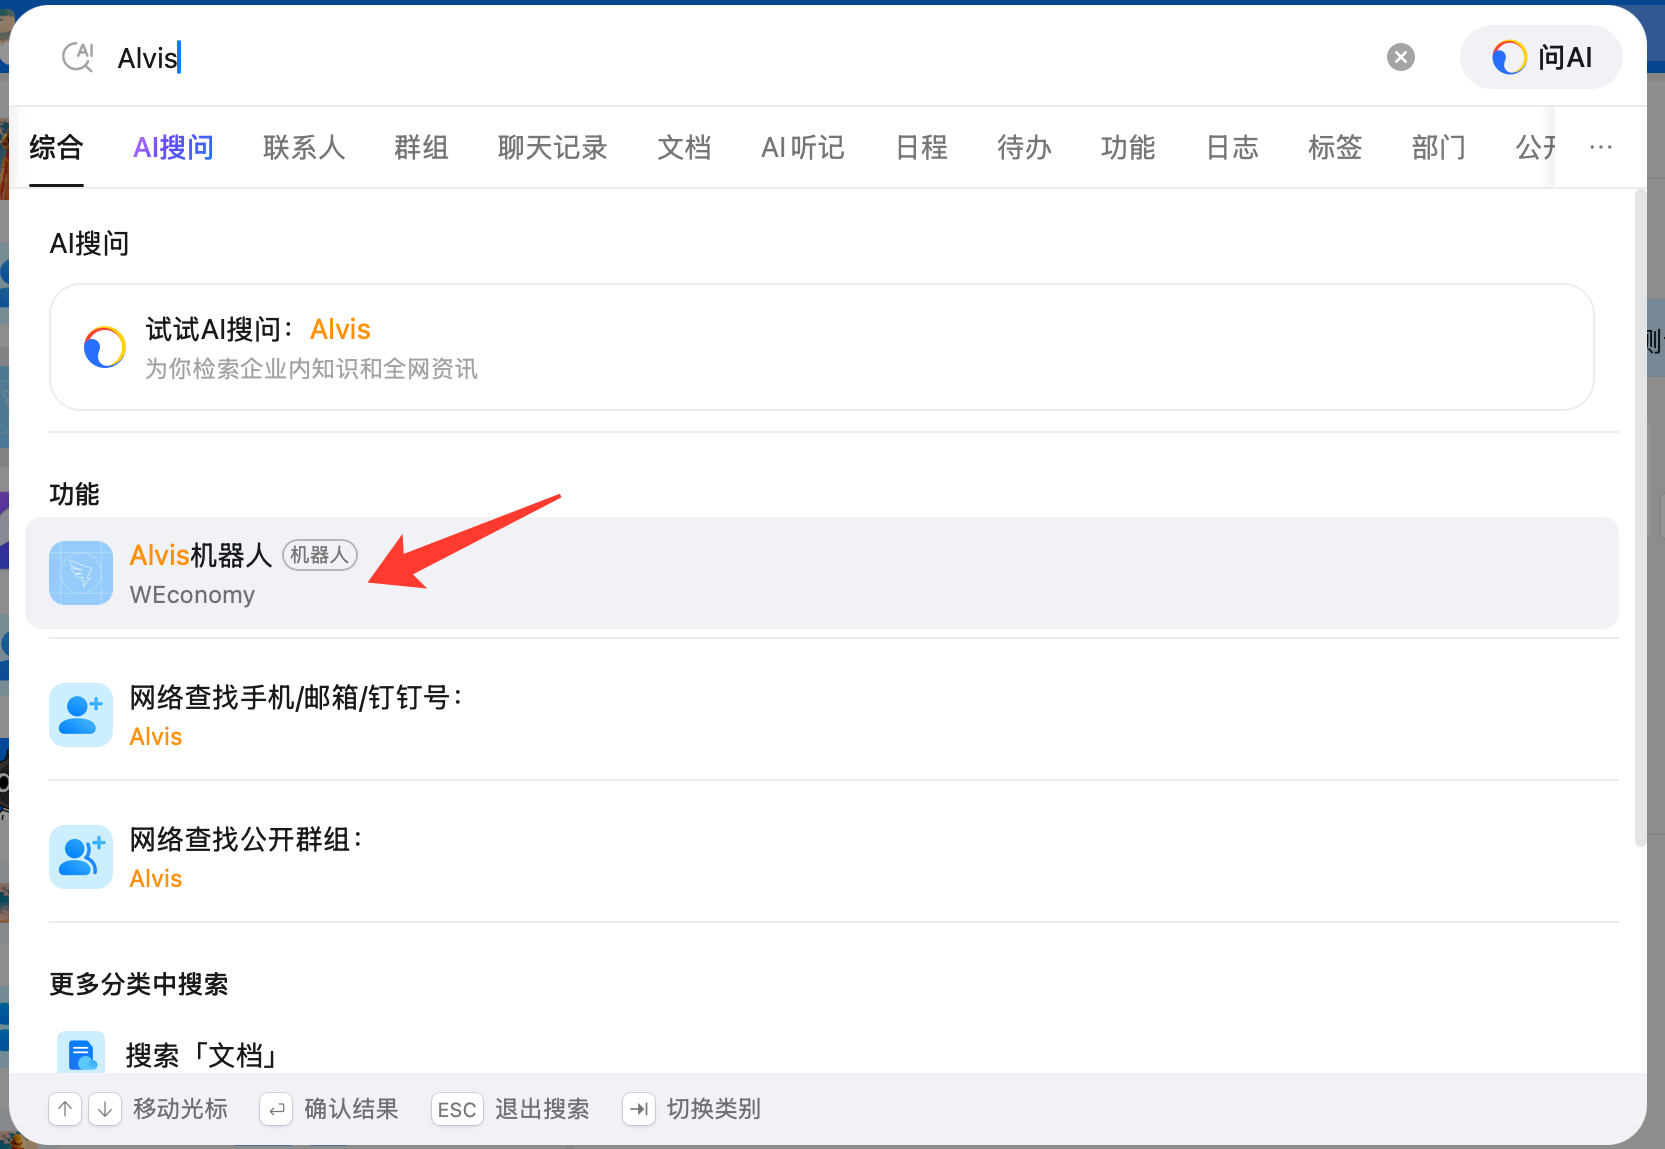The height and width of the screenshot is (1149, 1665).
Task: Click the 机器人 tag badge
Action: (x=320, y=555)
